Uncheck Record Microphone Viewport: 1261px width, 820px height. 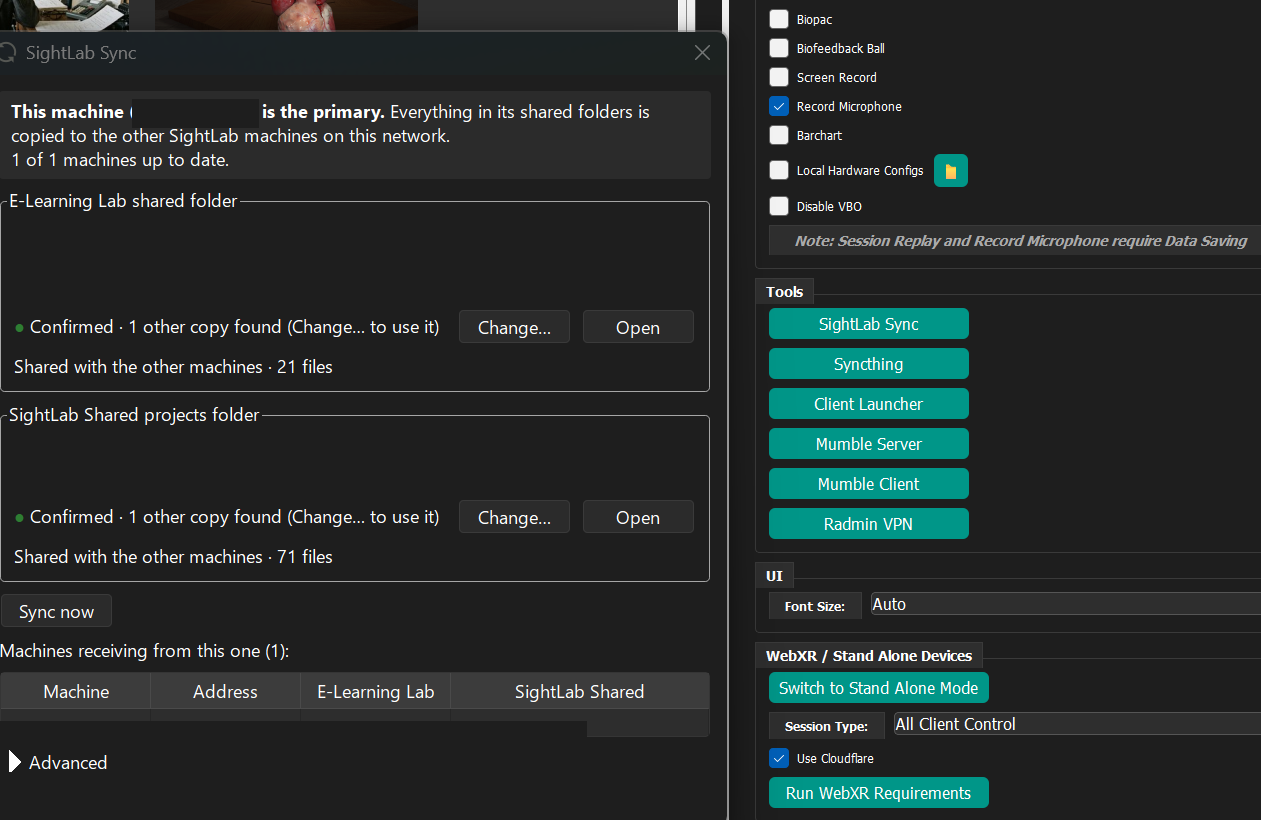click(779, 106)
